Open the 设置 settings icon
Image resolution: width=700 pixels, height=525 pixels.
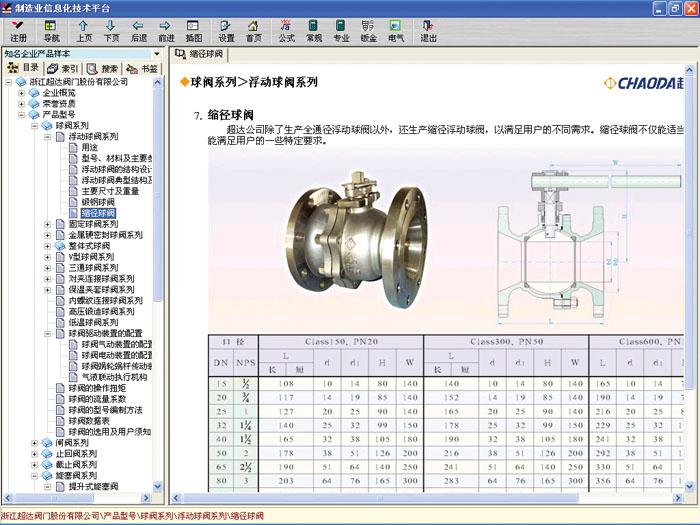[227, 30]
